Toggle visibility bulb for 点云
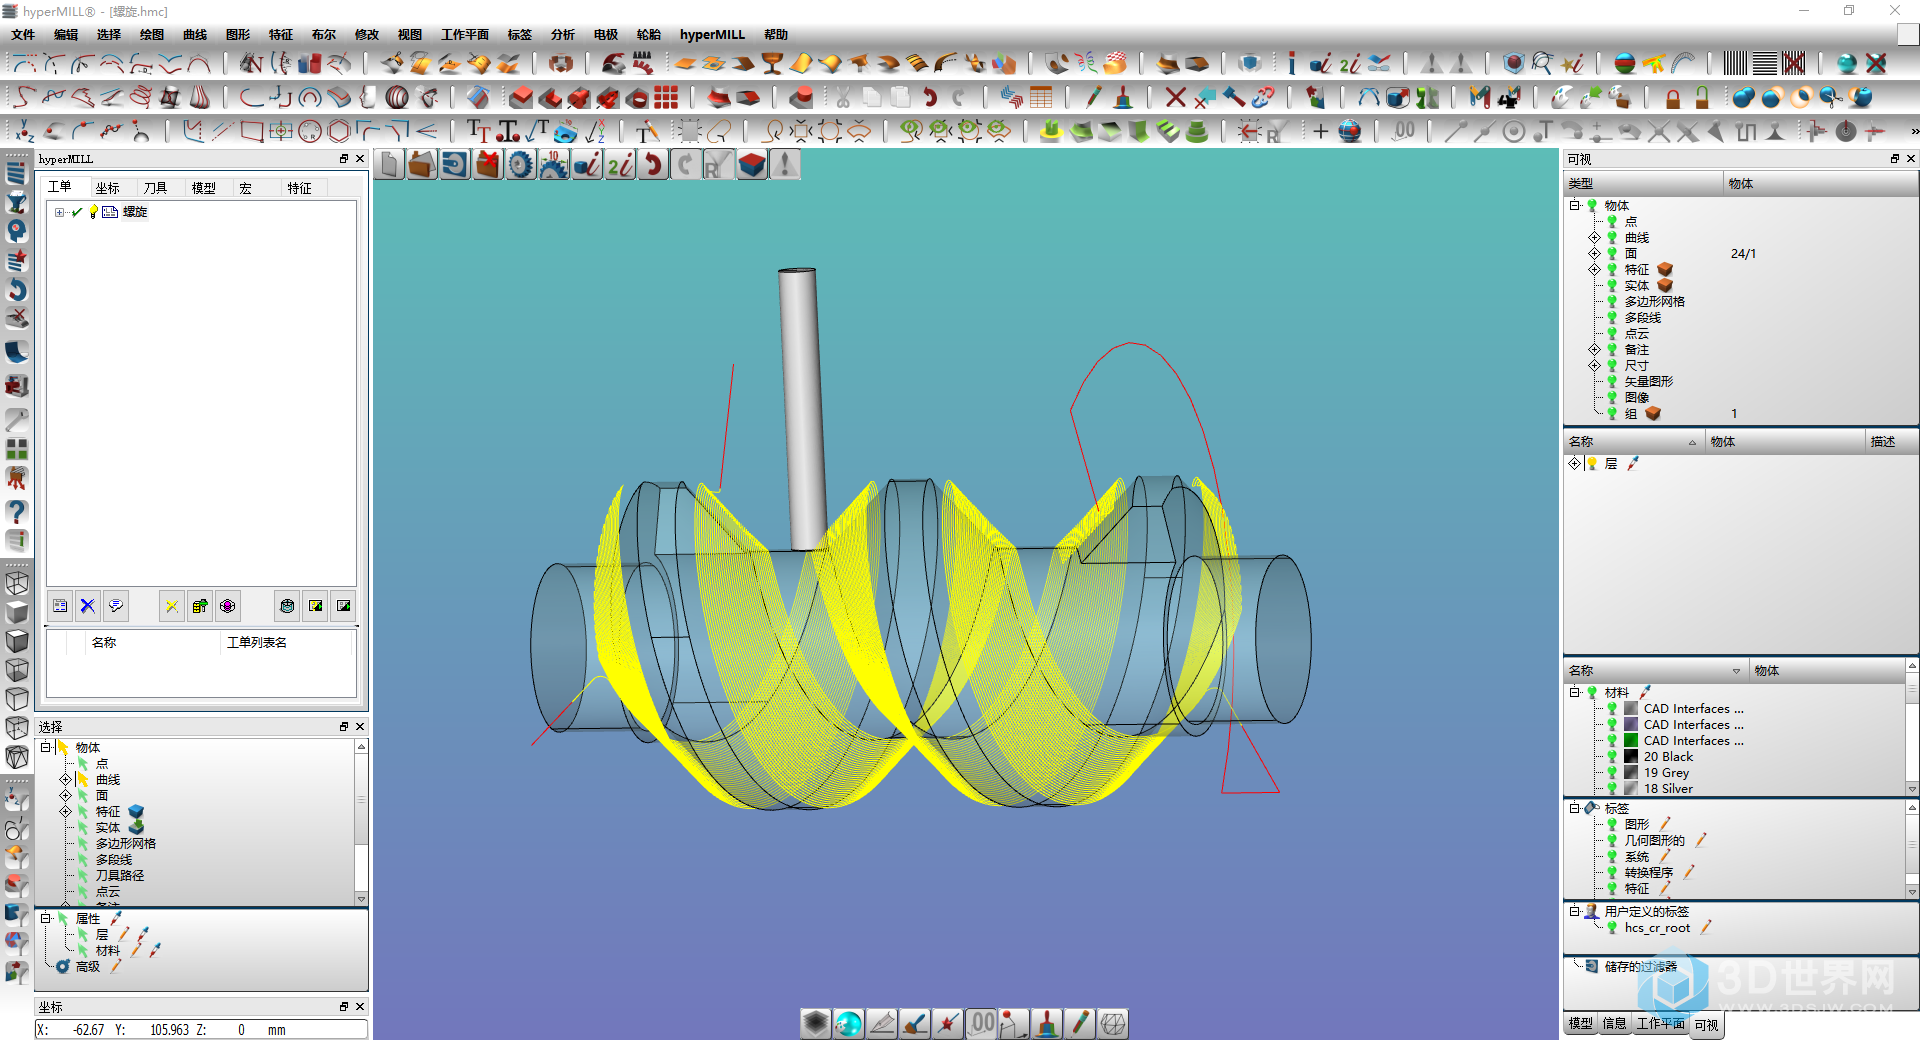Image resolution: width=1920 pixels, height=1040 pixels. coord(1612,334)
